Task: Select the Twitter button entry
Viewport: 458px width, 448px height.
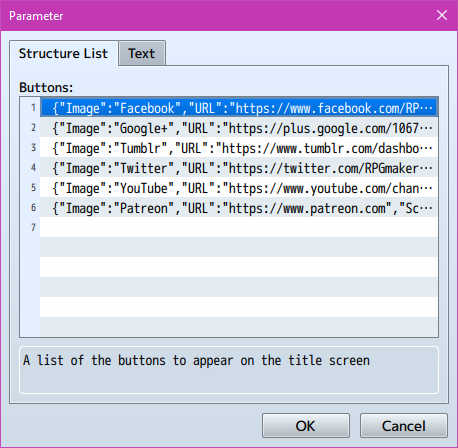Action: pos(239,167)
